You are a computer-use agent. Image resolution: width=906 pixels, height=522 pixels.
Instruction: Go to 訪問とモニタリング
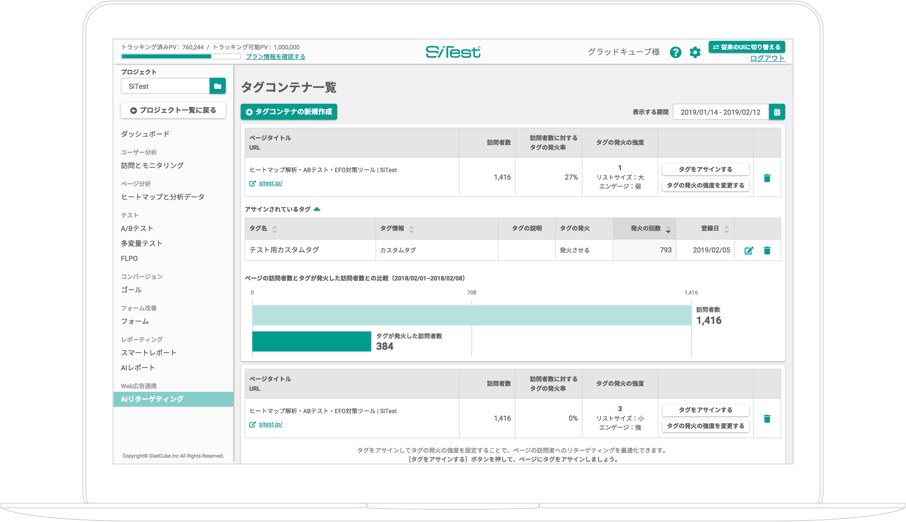[x=152, y=165]
